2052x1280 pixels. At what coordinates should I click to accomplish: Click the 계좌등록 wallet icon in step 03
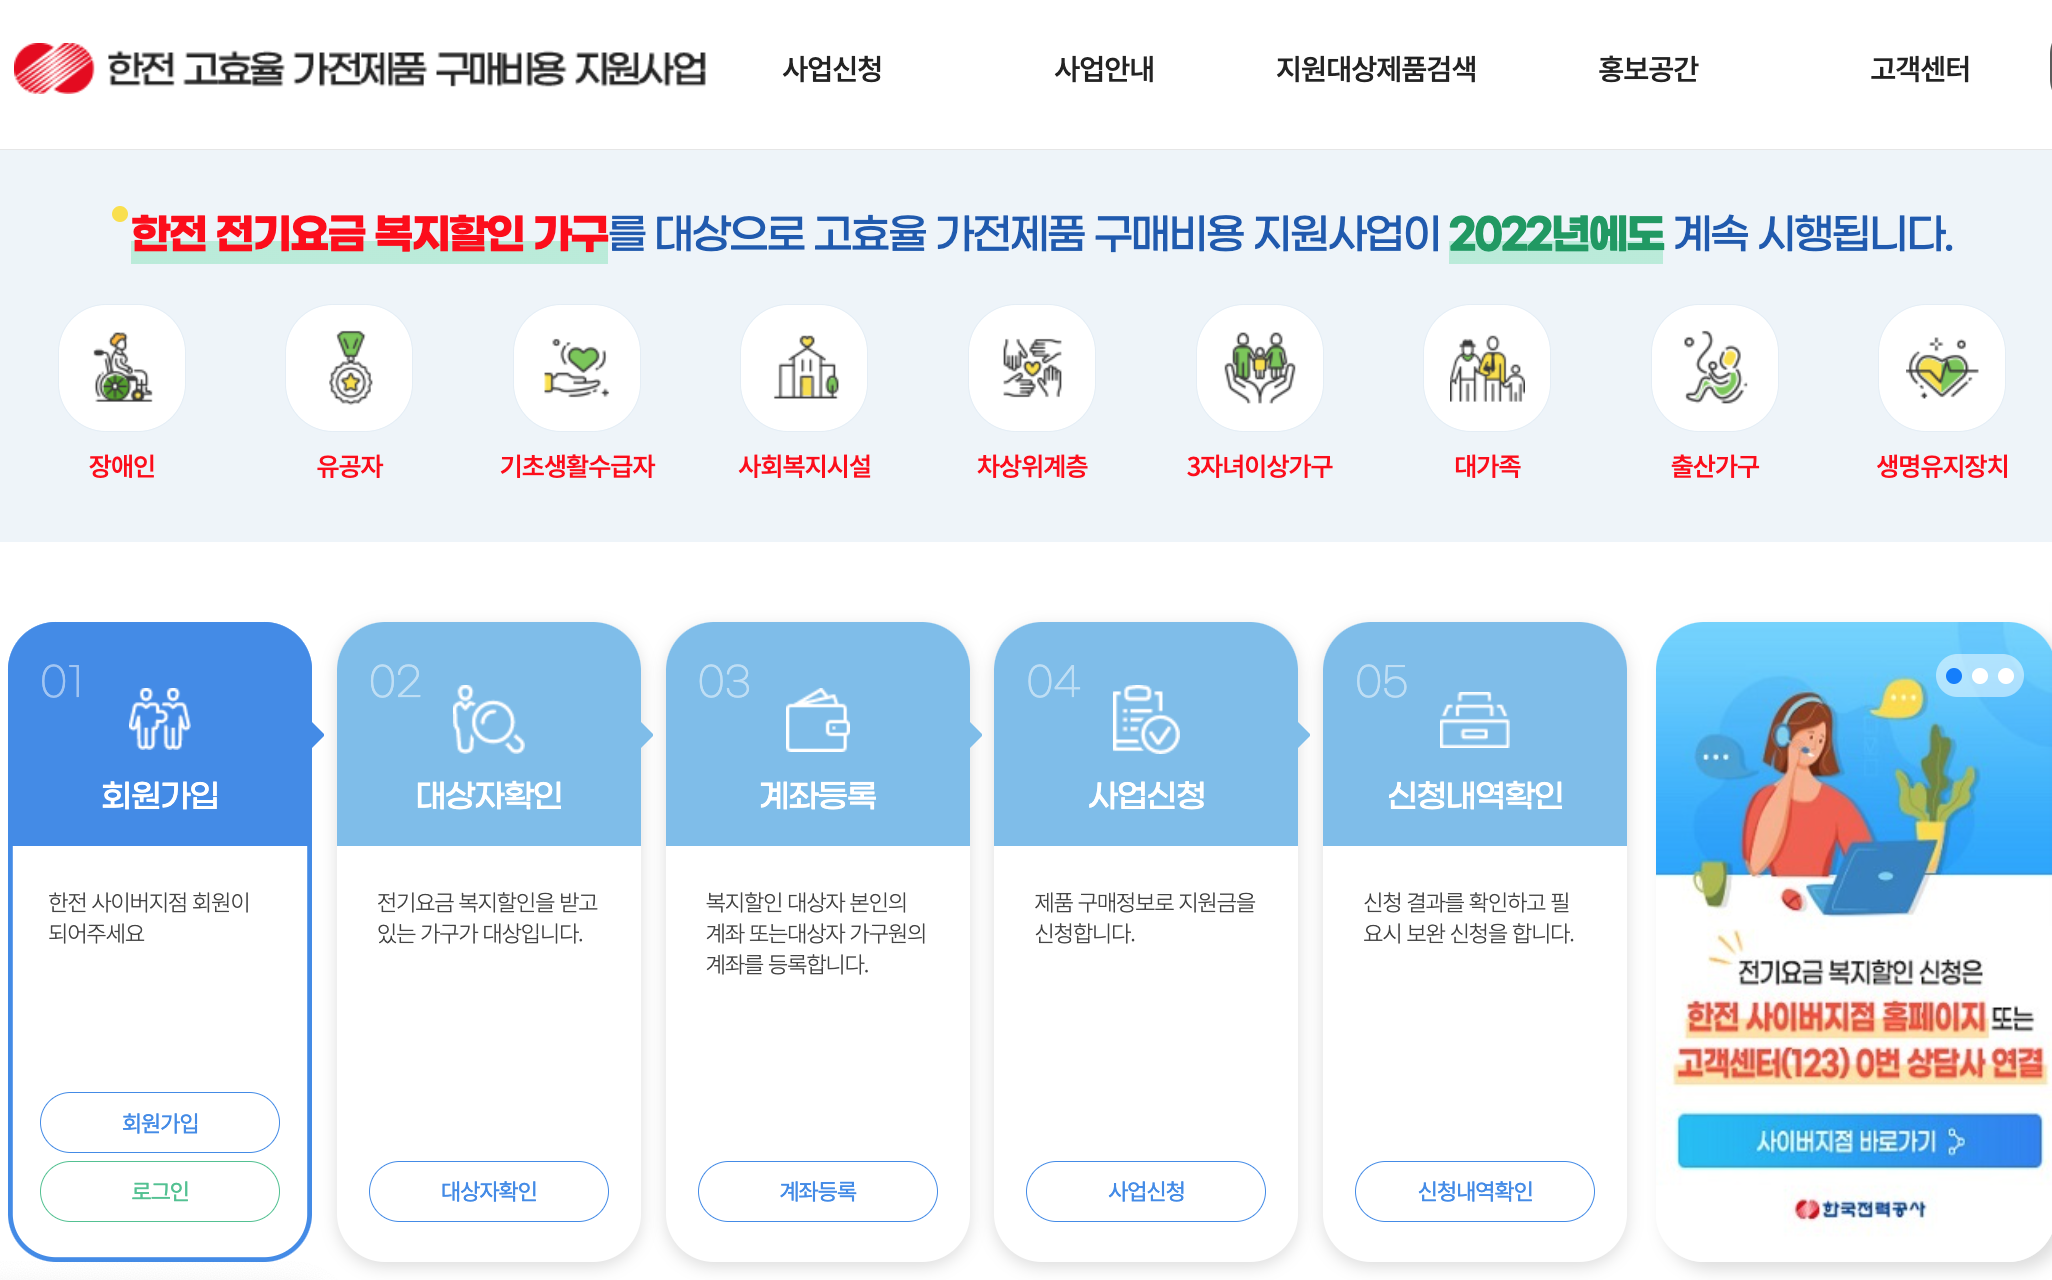click(x=817, y=720)
